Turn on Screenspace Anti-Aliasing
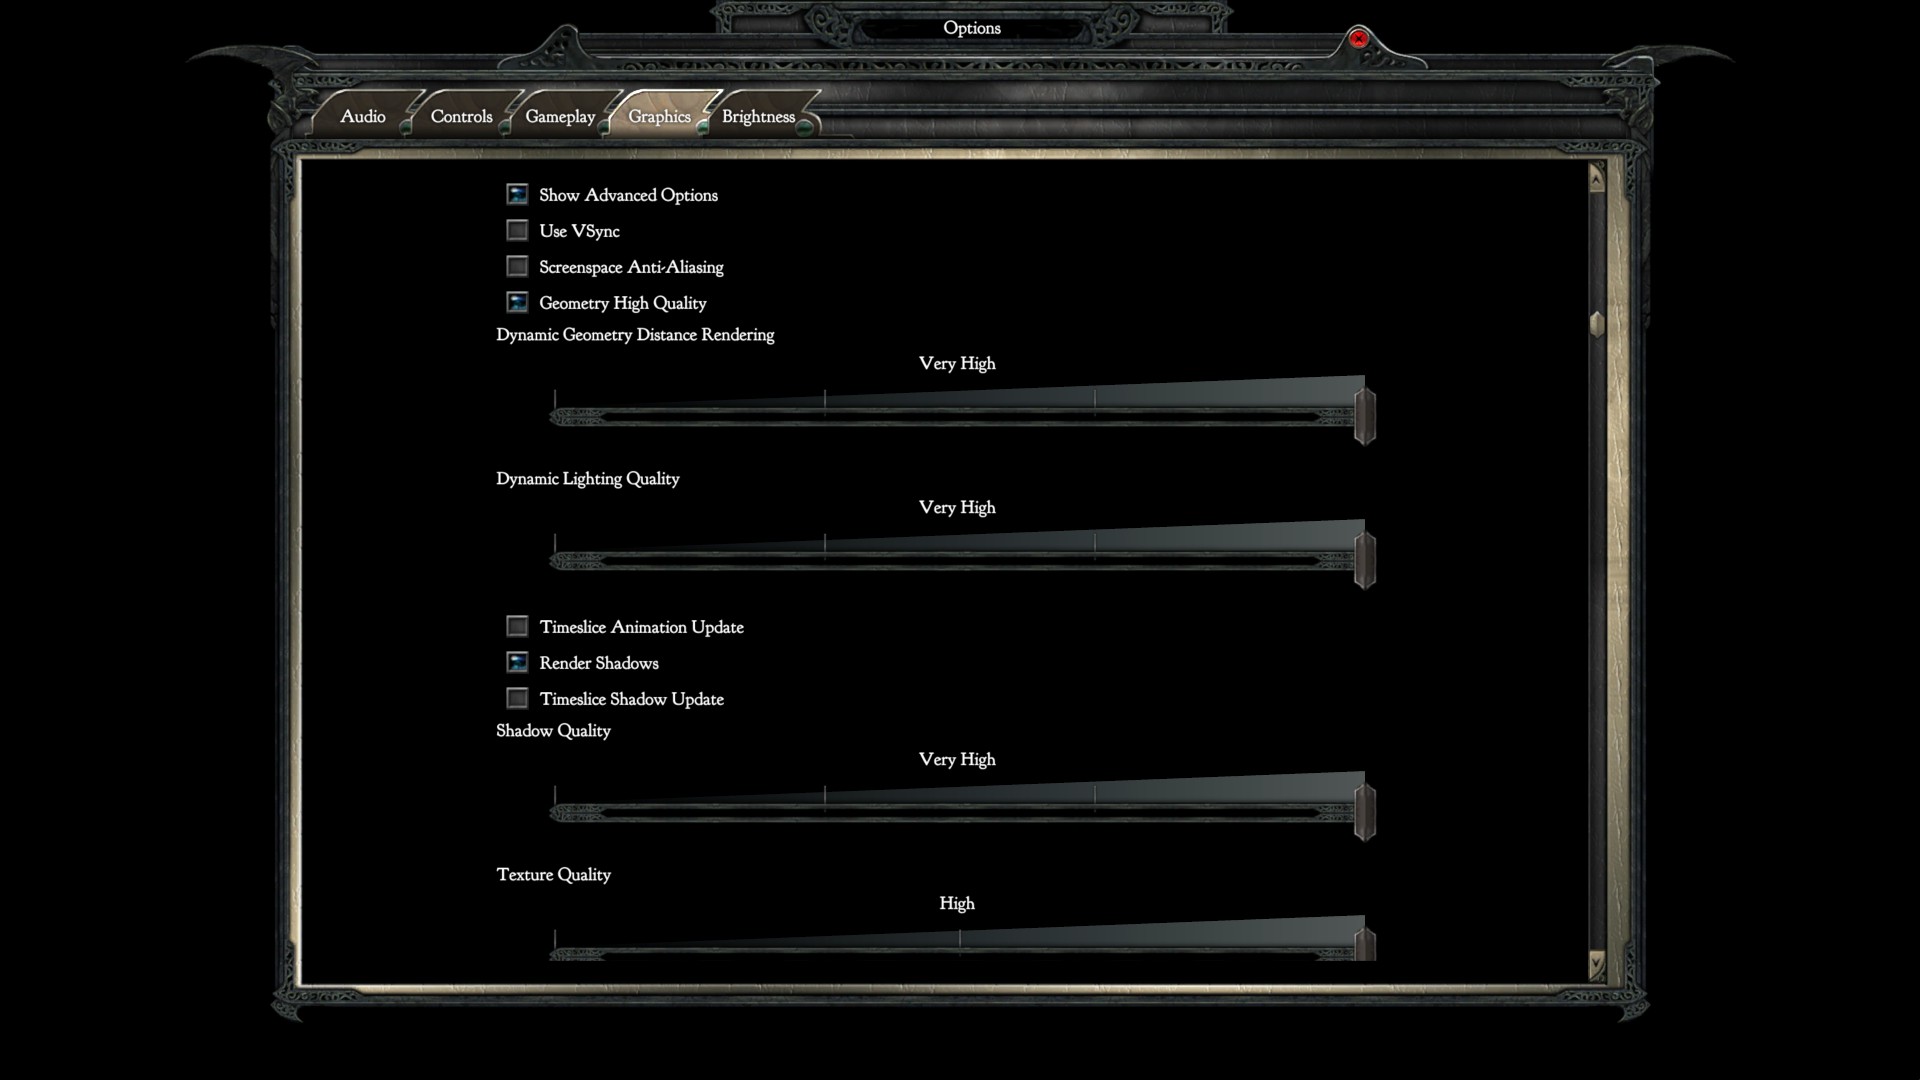This screenshot has height=1080, width=1920. pyautogui.click(x=517, y=266)
